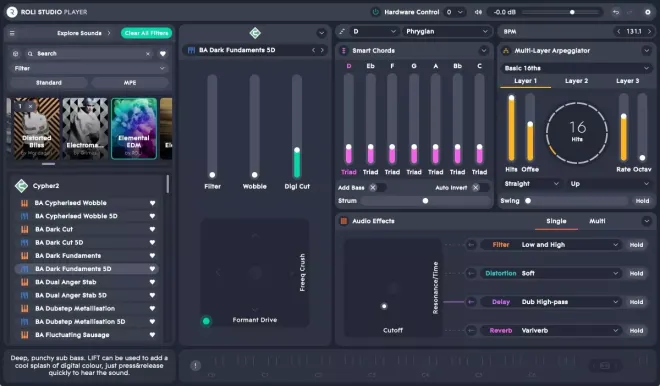Unfavorite BA Dark Fundaments 5D heart
Image resolution: width=660 pixels, height=386 pixels.
tap(152, 269)
